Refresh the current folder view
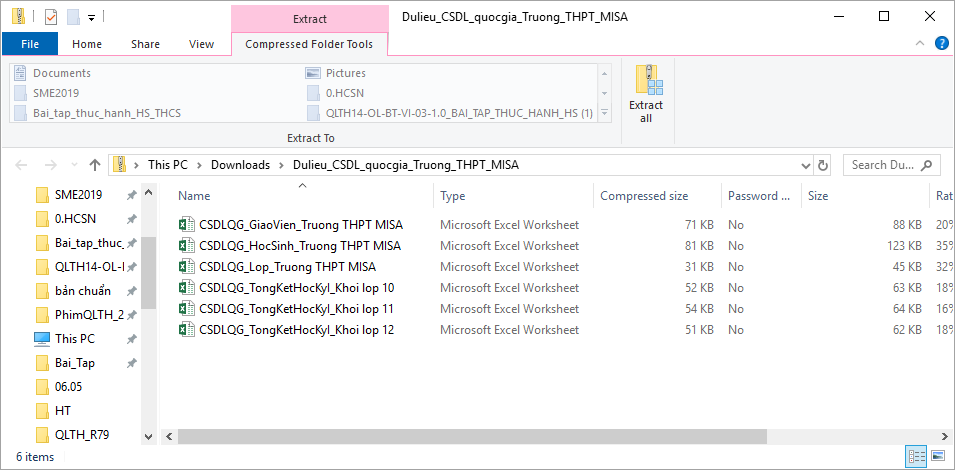Viewport: 955px width, 470px height. click(823, 165)
